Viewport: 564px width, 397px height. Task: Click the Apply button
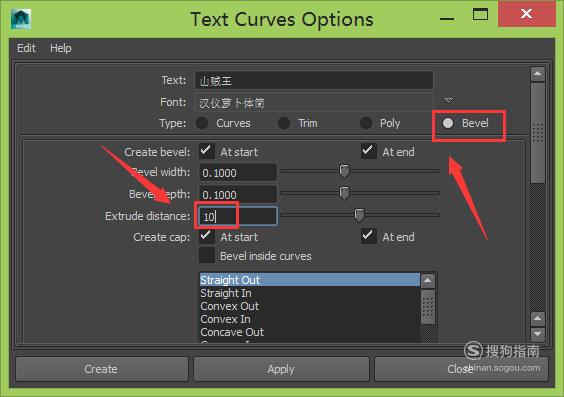pyautogui.click(x=281, y=369)
